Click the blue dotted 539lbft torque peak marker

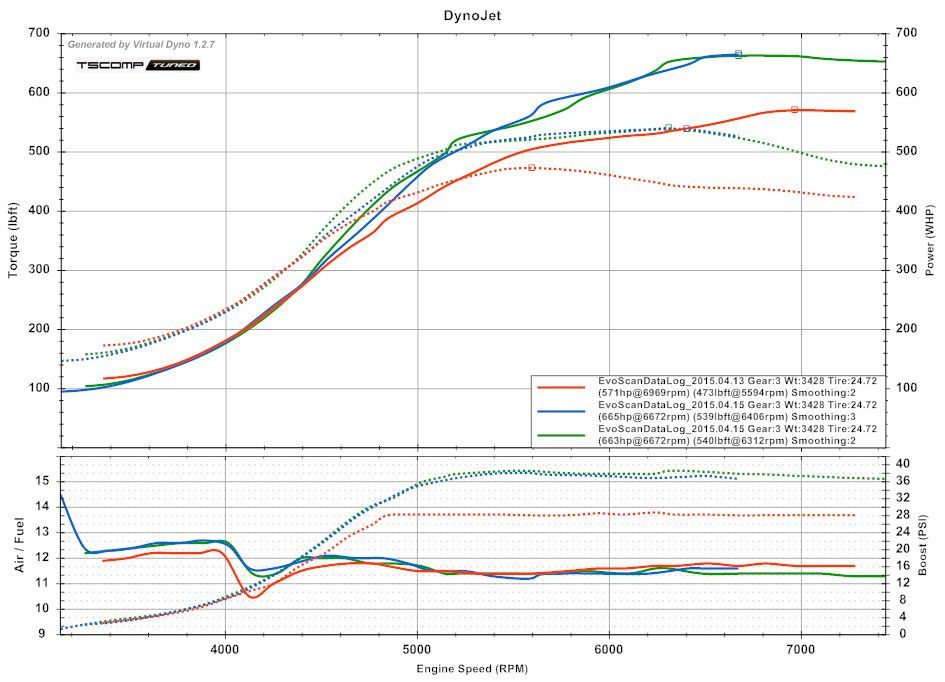(686, 128)
